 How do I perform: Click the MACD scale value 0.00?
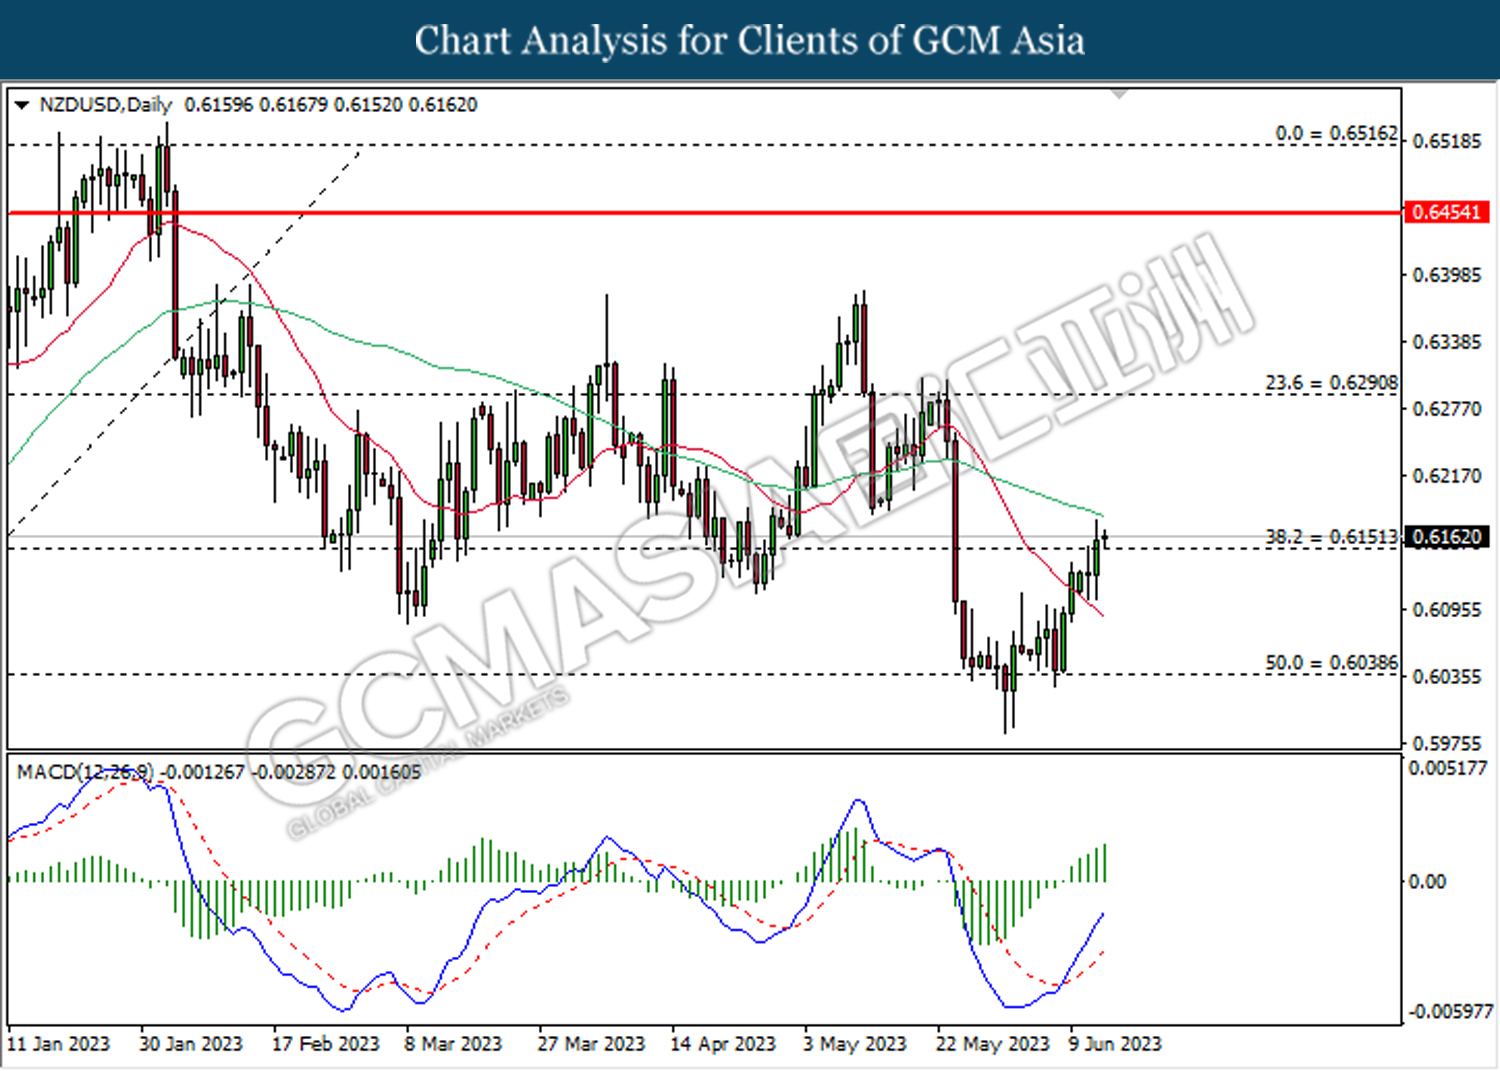pos(1427,881)
